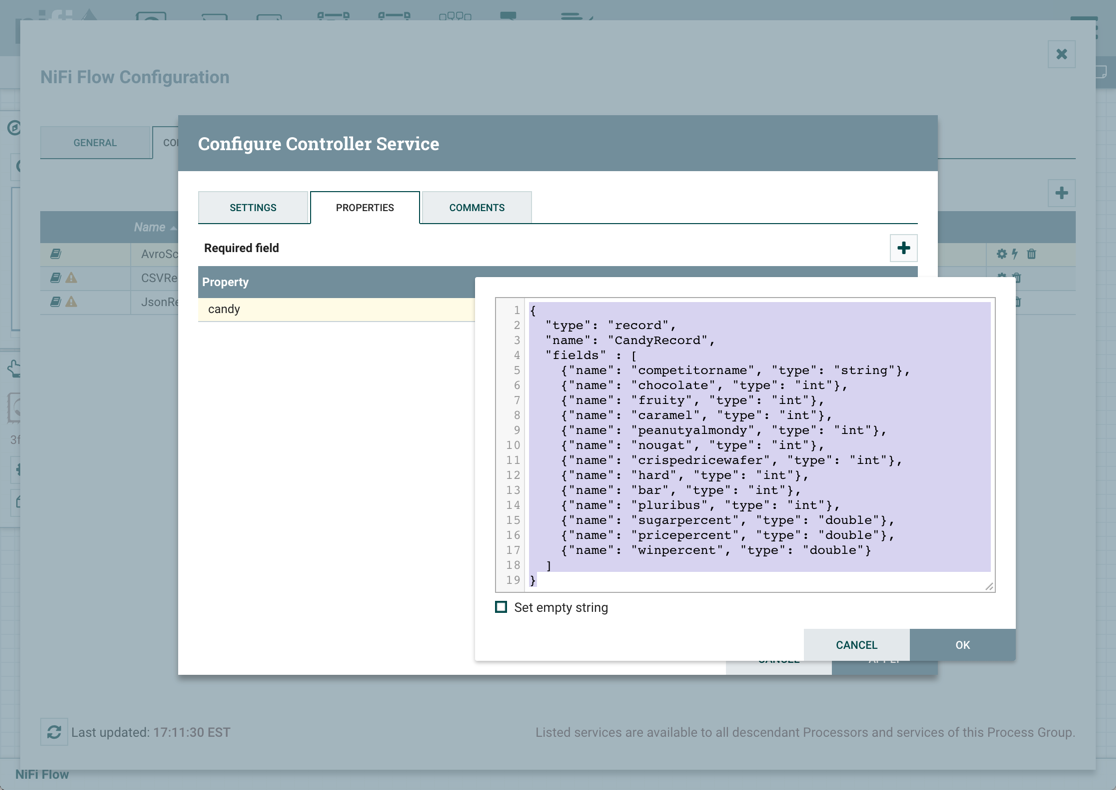Click the warning triangle in the CSVReader row

pyautogui.click(x=72, y=278)
